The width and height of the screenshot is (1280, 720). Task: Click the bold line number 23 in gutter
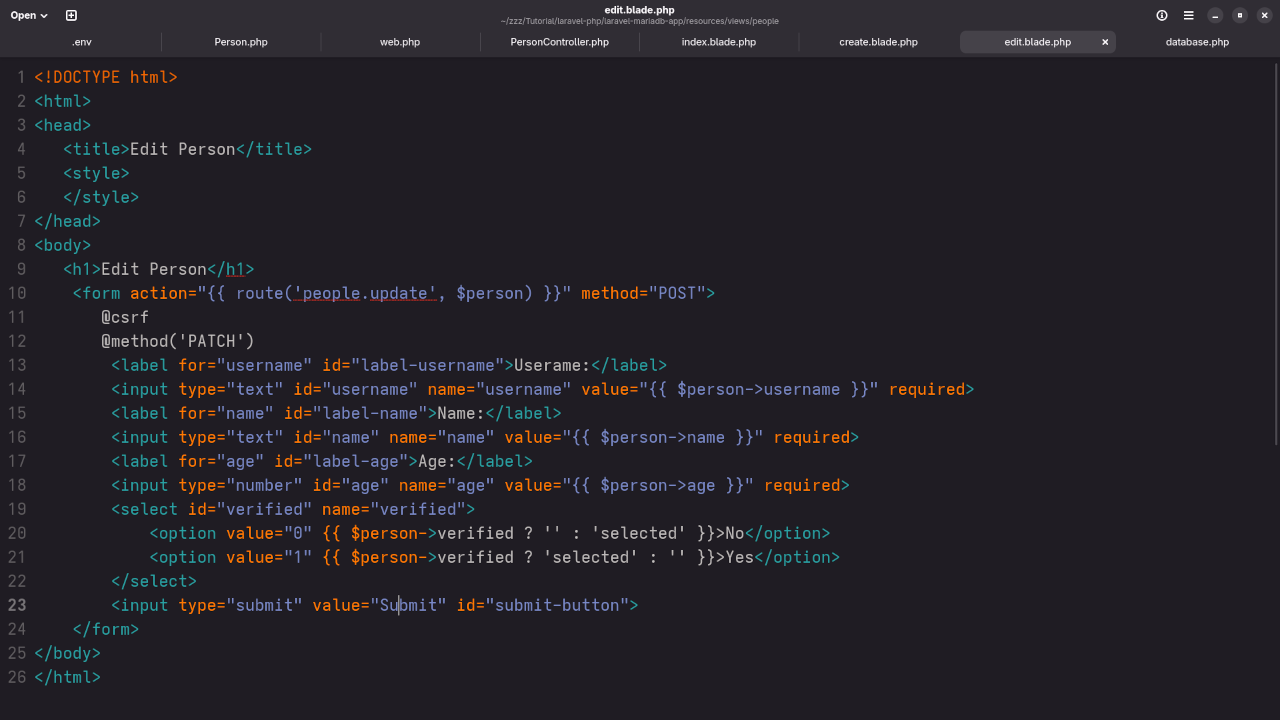pyautogui.click(x=17, y=605)
